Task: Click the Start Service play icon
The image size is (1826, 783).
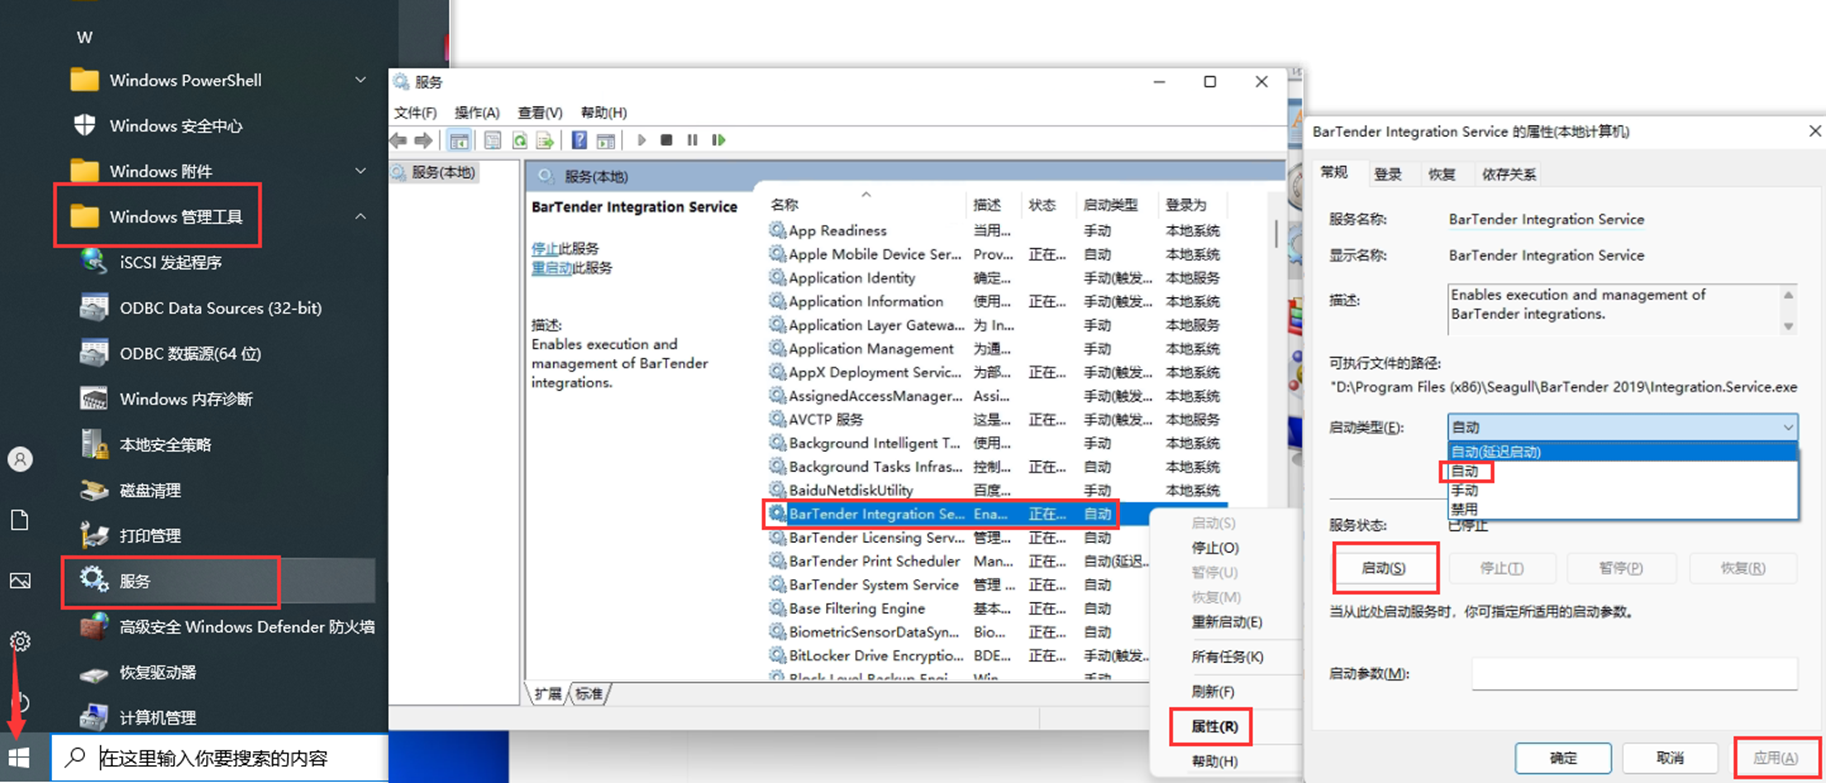Action: tap(641, 140)
